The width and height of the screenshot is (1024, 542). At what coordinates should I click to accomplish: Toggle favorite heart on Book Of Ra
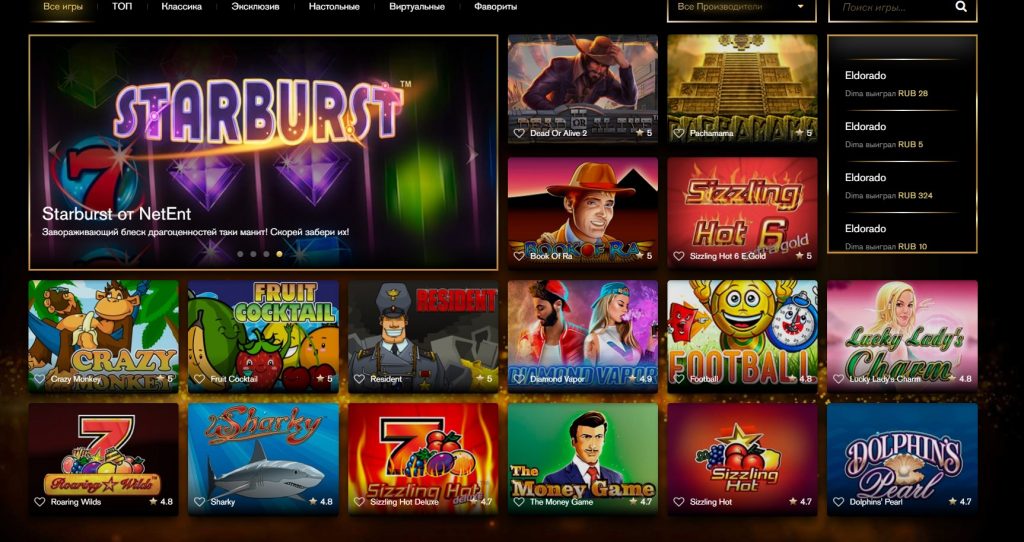pyautogui.click(x=519, y=256)
